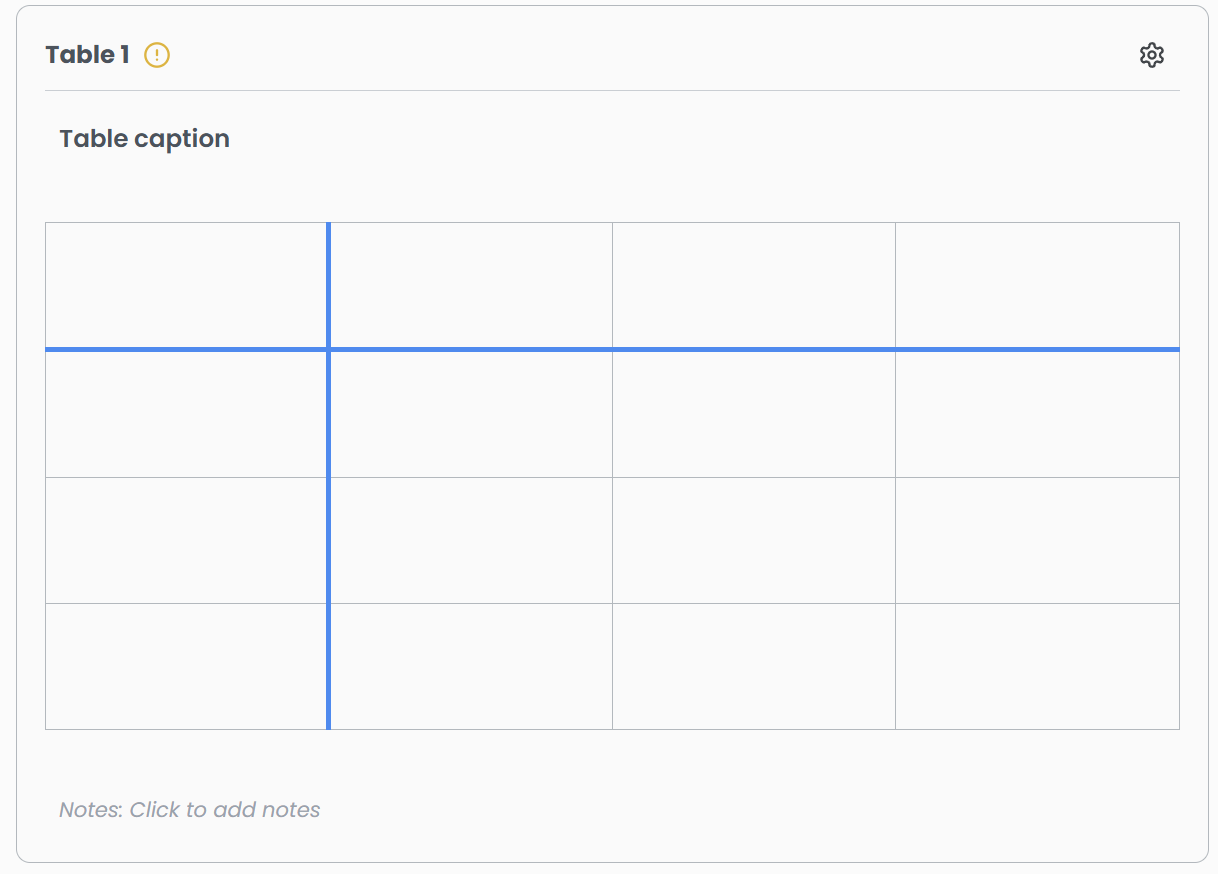Click the second row, fourth column cell
This screenshot has width=1218, height=874.
point(1037,414)
